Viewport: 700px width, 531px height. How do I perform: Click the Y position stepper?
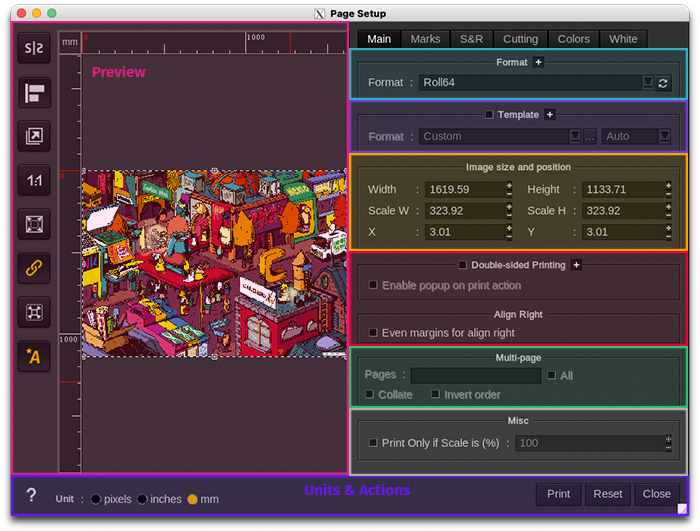[668, 232]
